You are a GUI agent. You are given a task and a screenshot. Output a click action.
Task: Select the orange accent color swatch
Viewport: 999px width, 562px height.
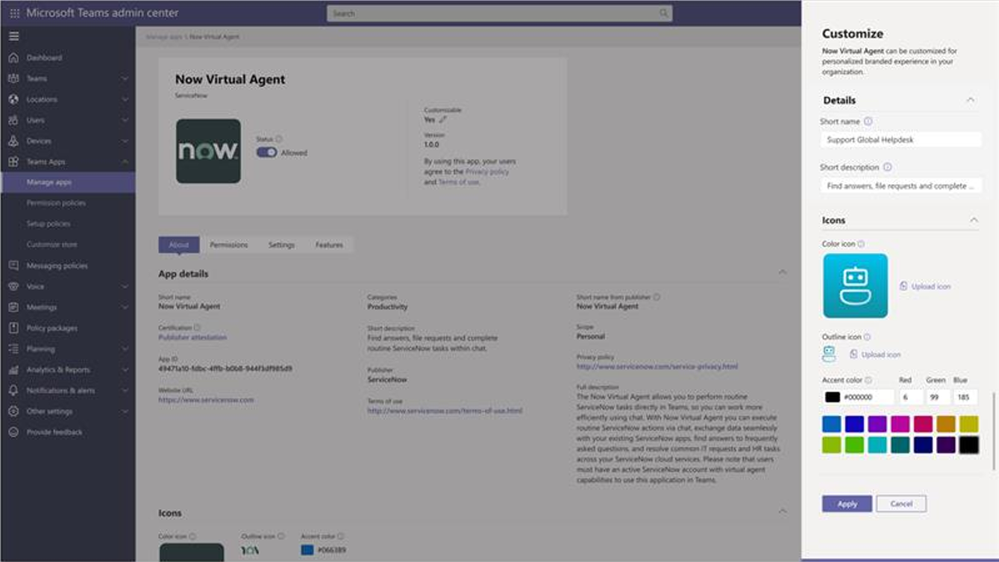945,424
